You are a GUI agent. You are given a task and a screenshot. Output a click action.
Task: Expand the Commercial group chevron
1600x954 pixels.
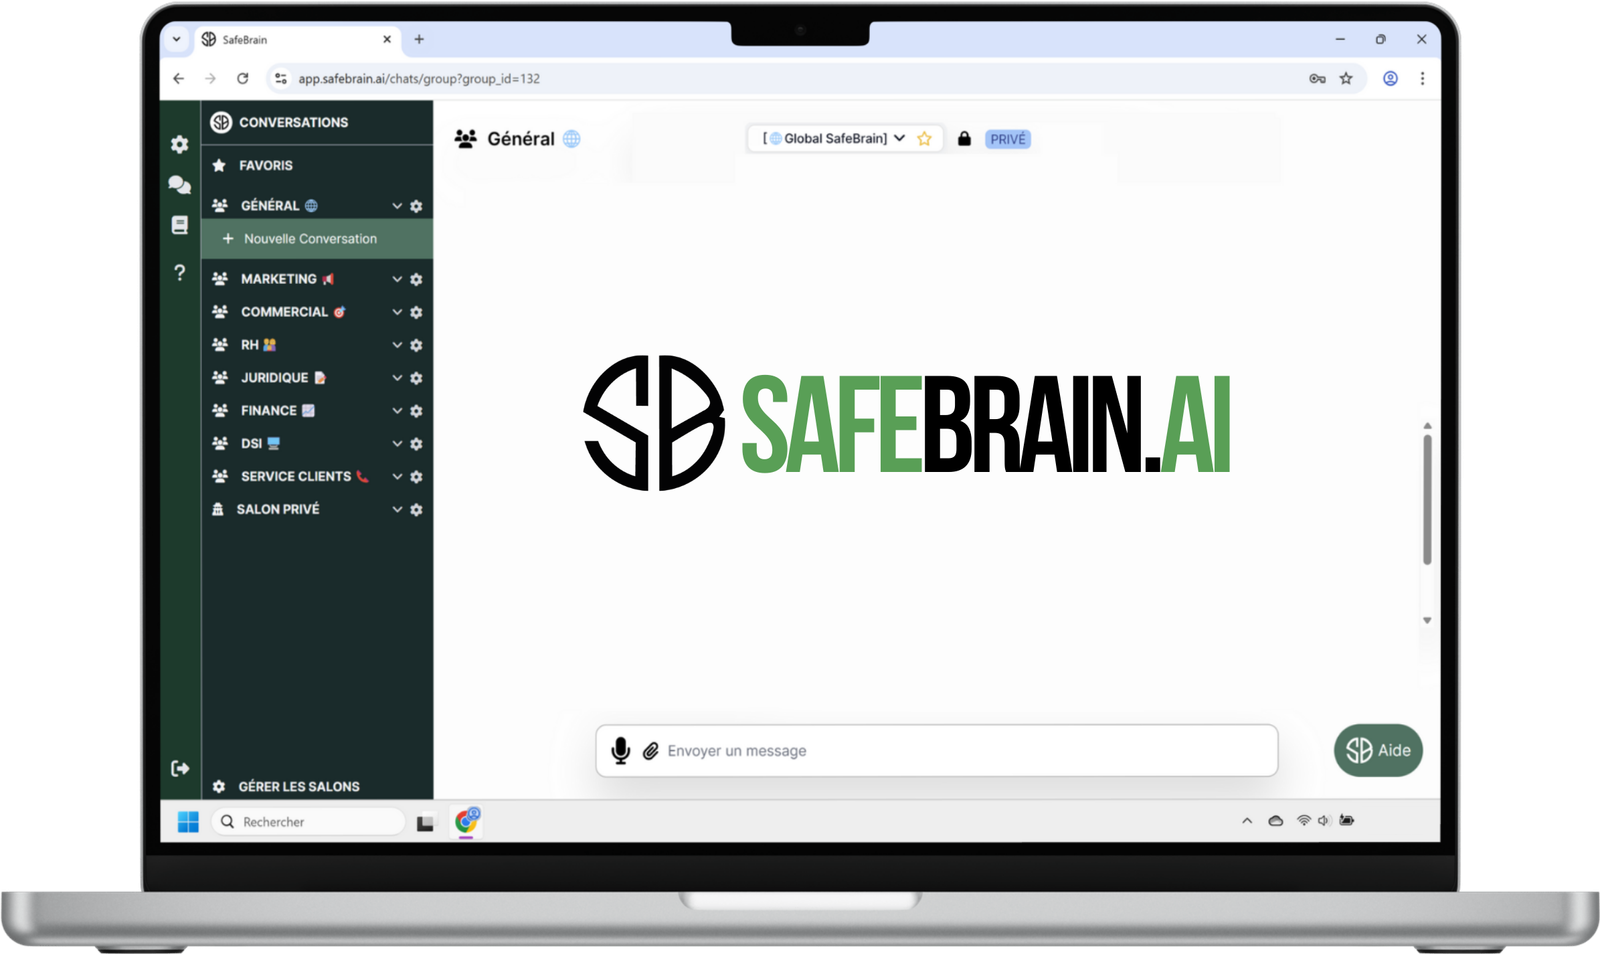pos(397,312)
